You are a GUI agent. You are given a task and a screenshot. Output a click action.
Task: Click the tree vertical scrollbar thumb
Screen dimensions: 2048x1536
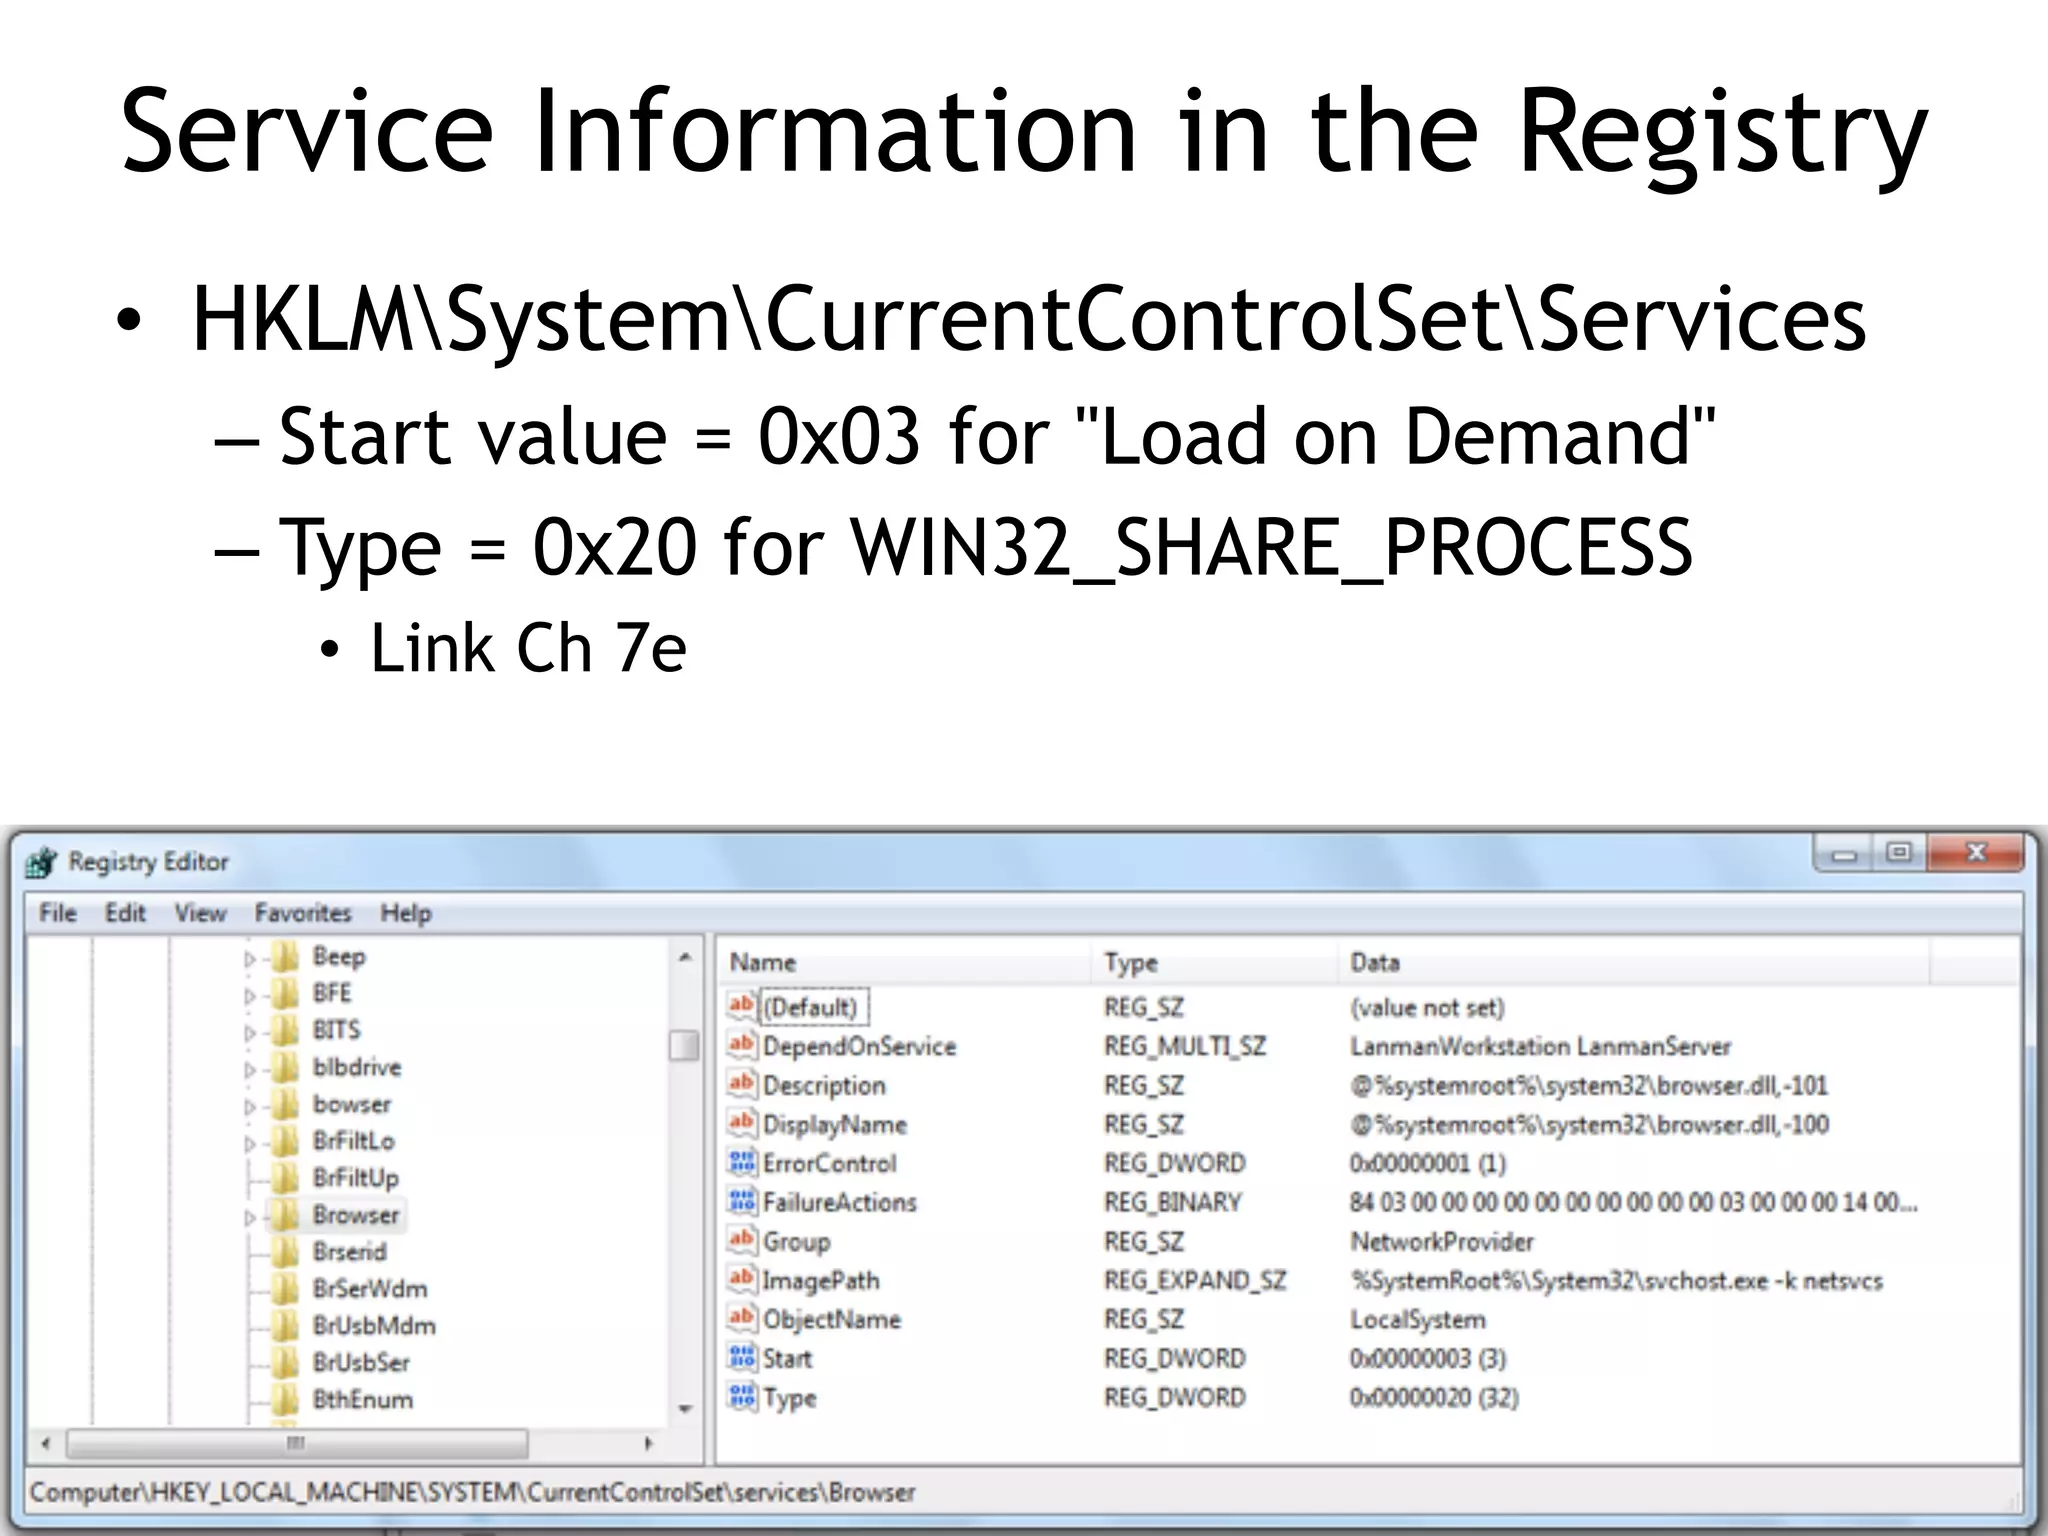(685, 1045)
